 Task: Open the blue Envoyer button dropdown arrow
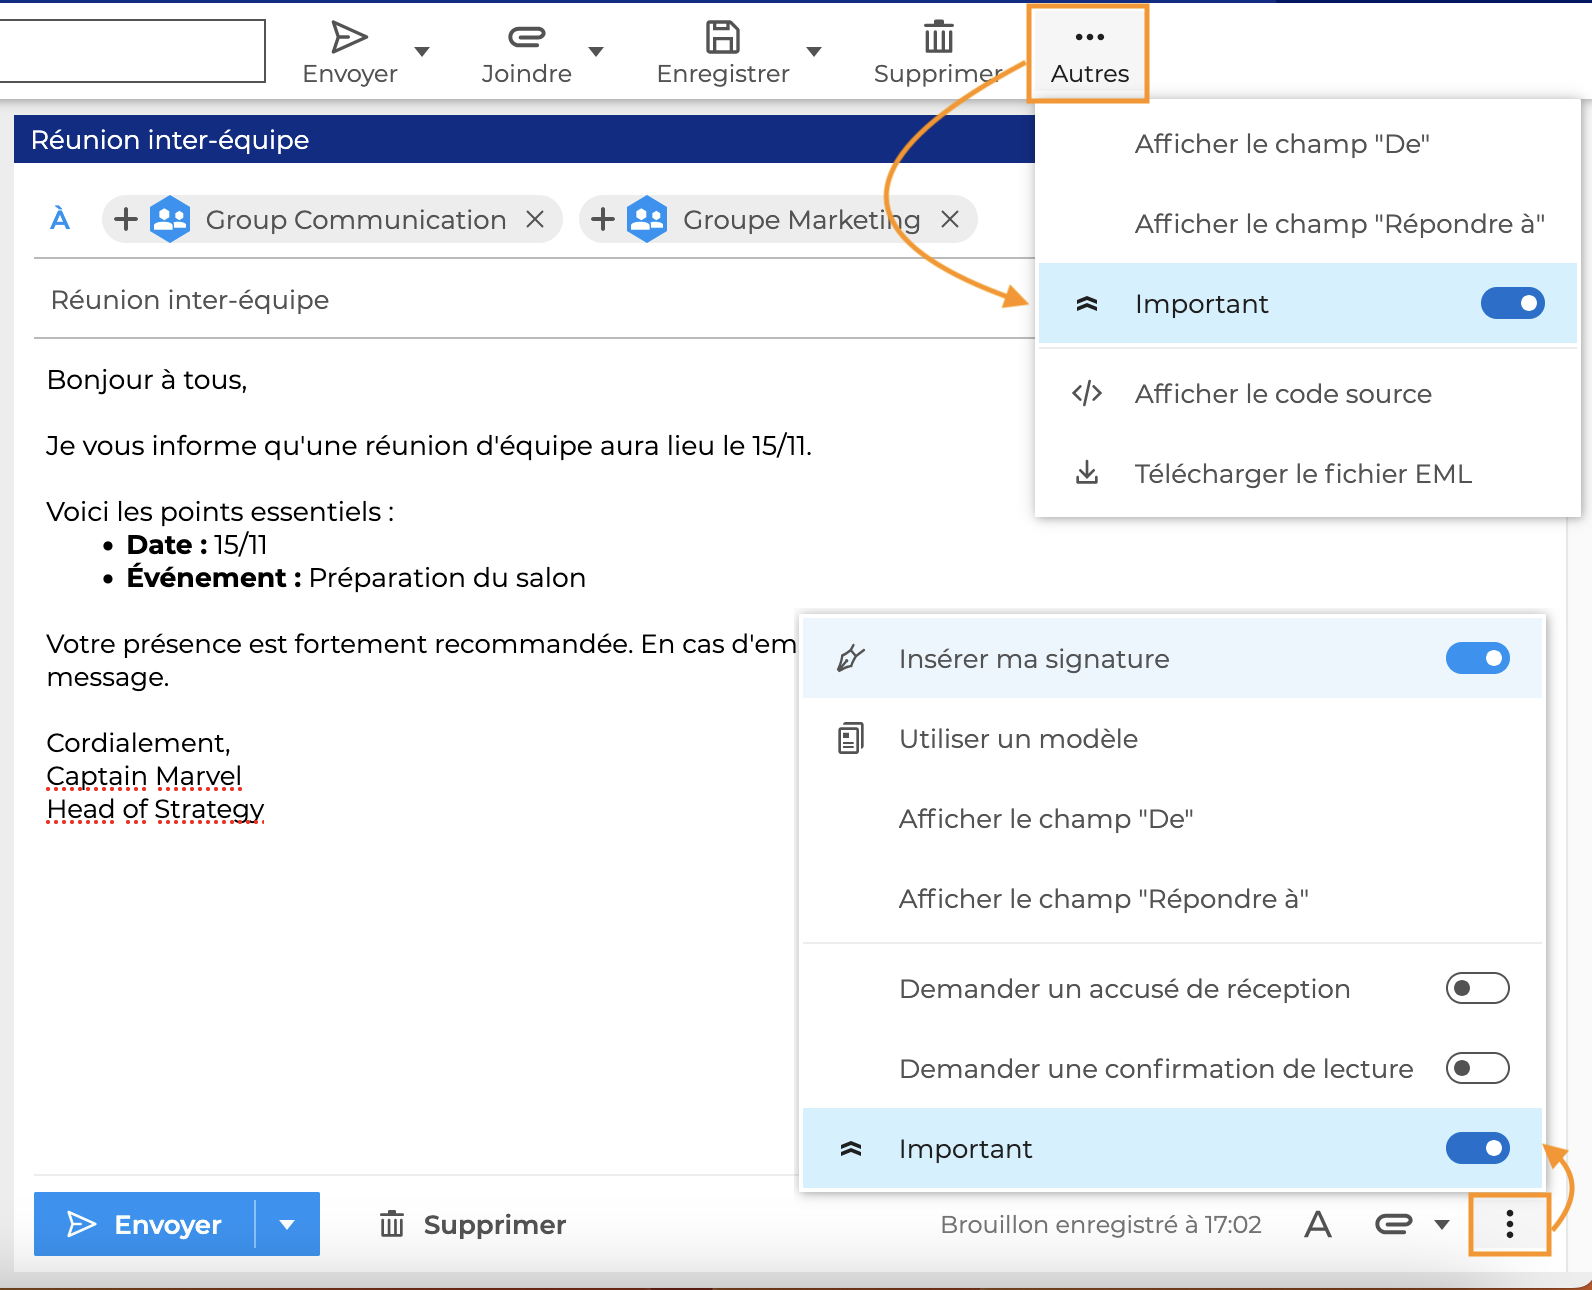[x=287, y=1224]
